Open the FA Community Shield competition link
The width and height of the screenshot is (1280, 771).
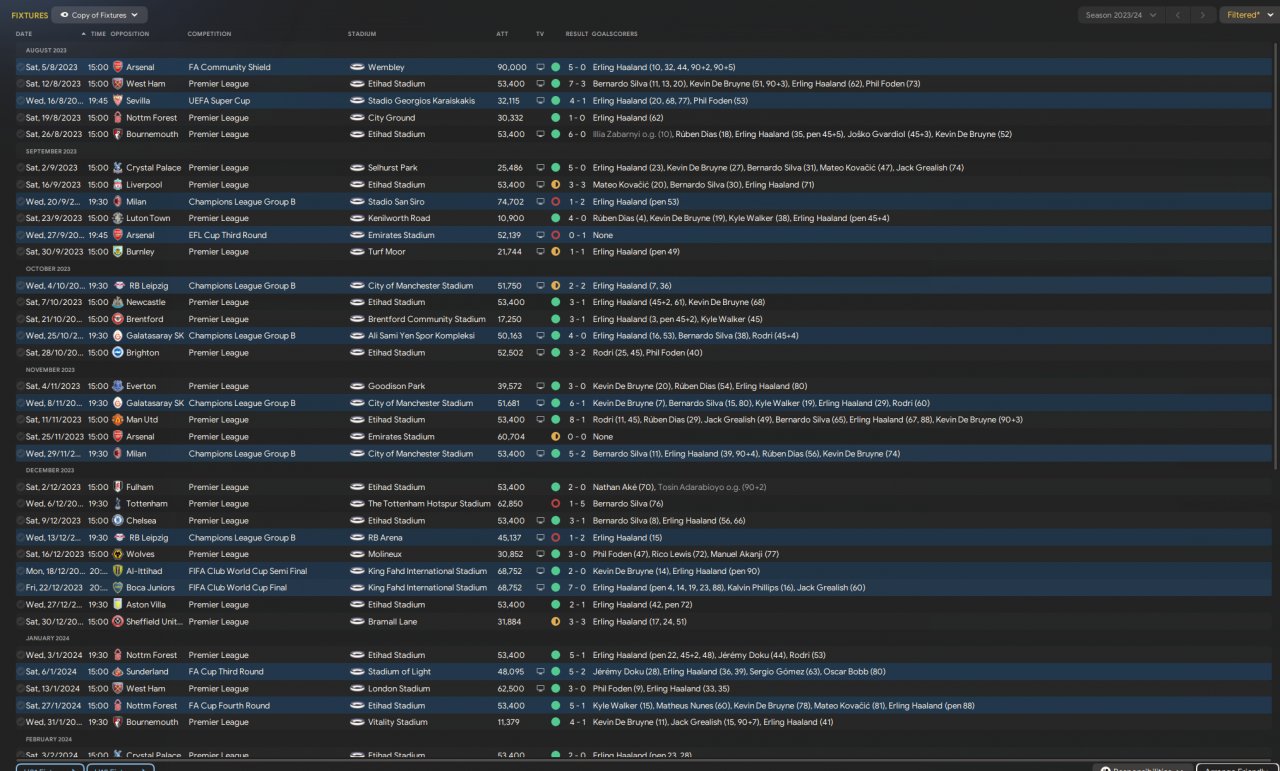[x=229, y=67]
